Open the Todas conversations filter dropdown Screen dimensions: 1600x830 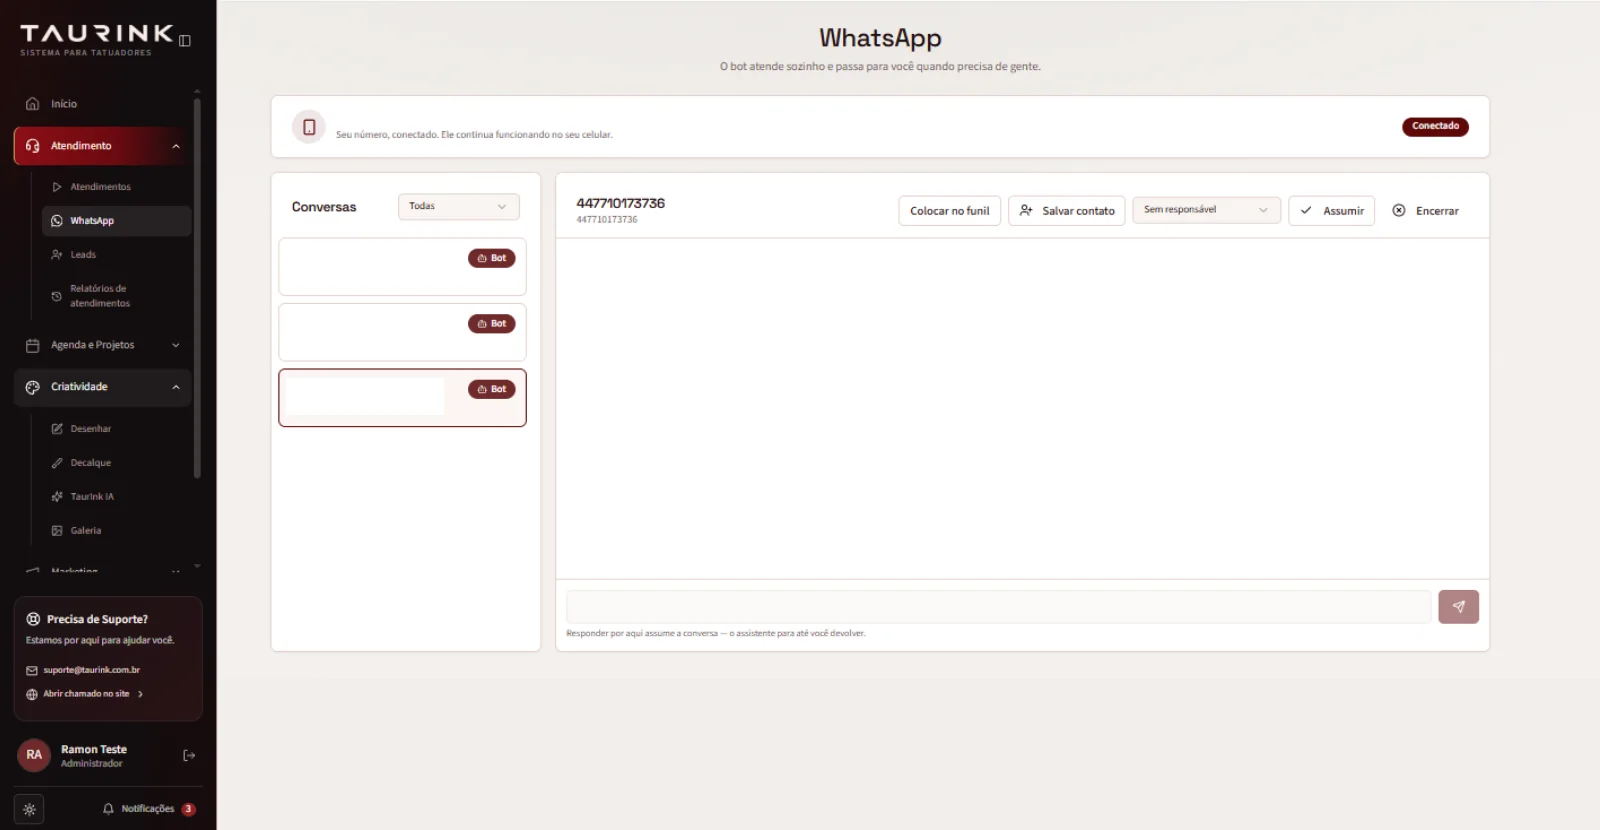(459, 207)
